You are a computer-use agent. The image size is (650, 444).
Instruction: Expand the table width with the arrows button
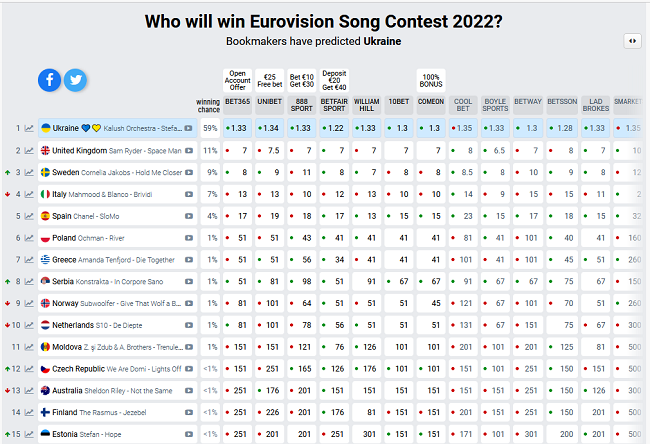(x=631, y=41)
